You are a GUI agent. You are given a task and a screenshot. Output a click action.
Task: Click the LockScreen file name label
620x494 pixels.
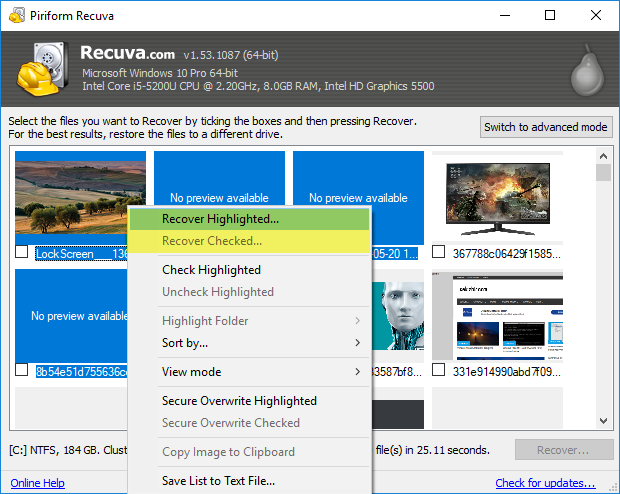tap(81, 254)
